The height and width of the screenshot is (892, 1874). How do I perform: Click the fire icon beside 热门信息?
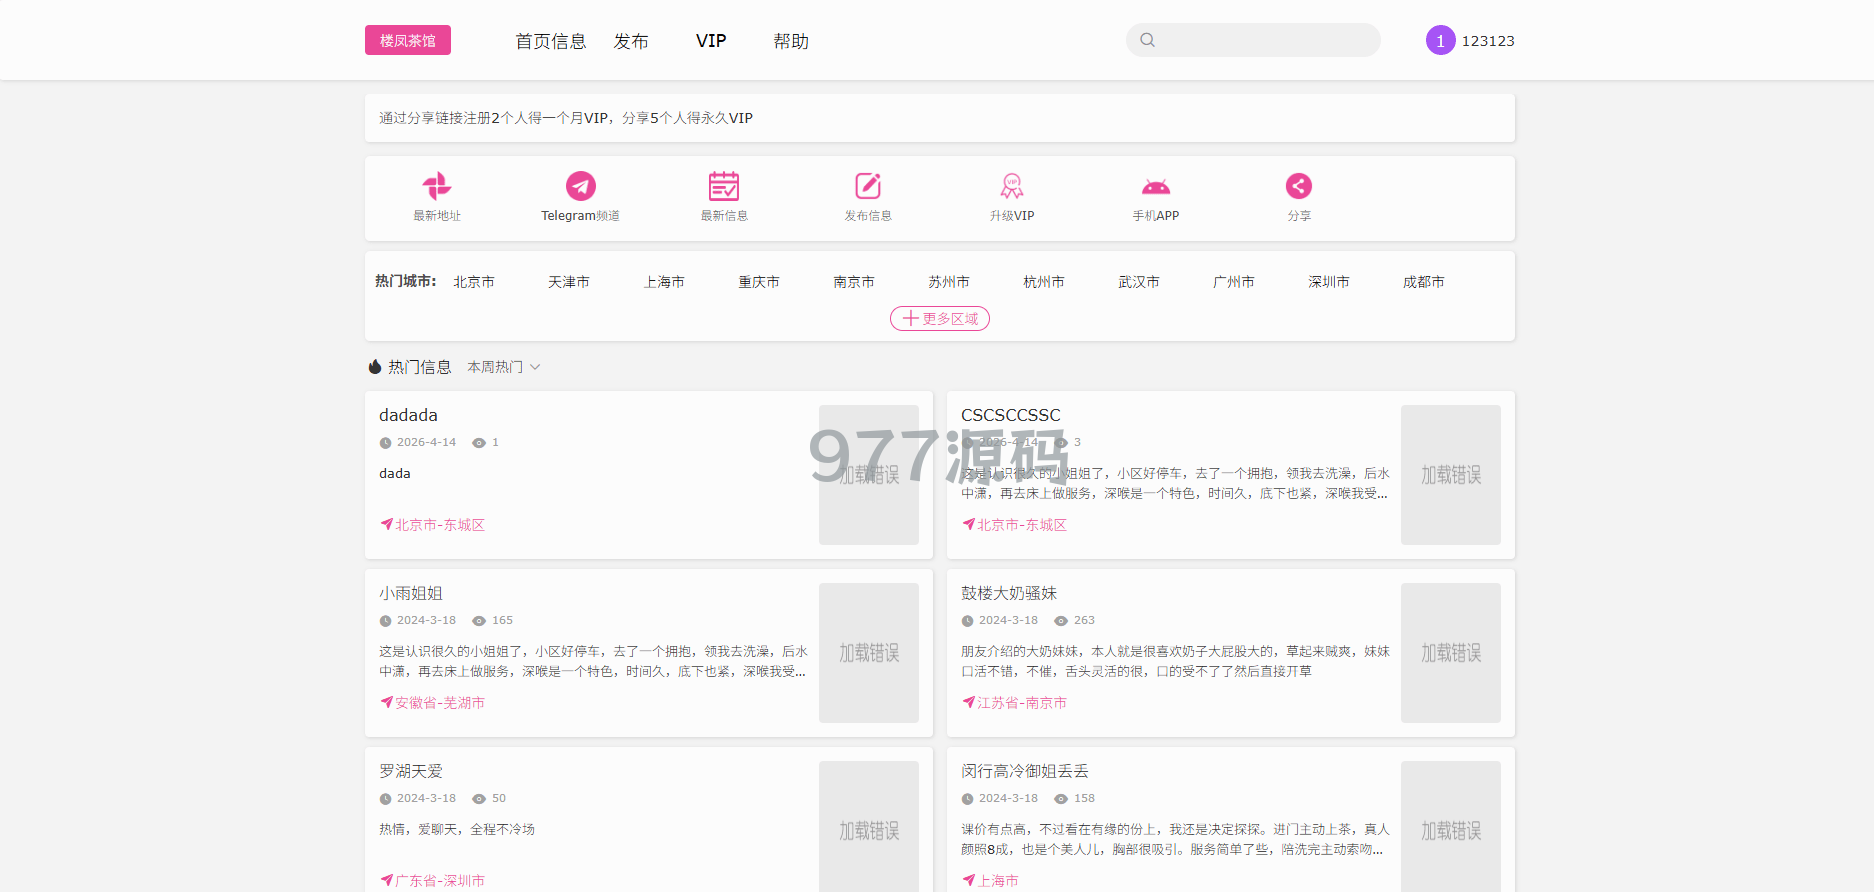point(375,367)
